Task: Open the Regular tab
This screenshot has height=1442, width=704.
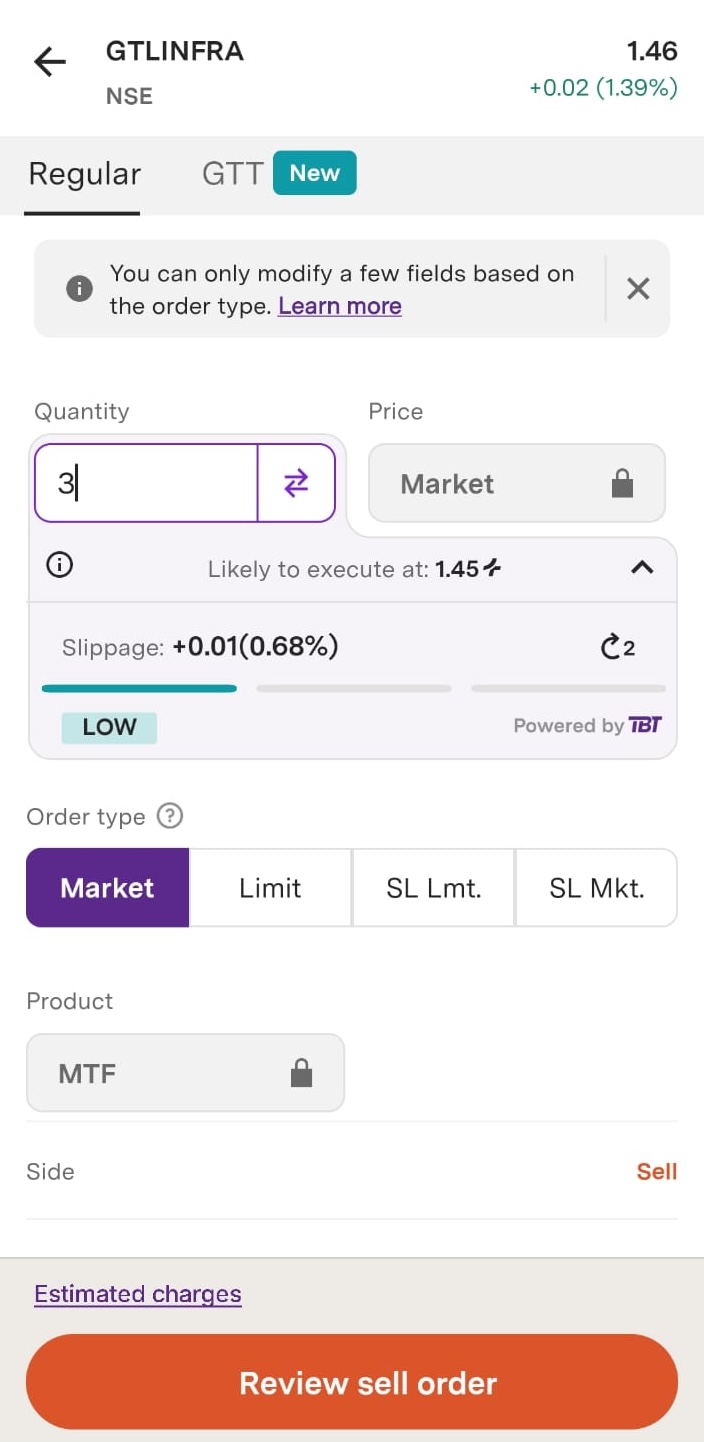Action: 84,174
